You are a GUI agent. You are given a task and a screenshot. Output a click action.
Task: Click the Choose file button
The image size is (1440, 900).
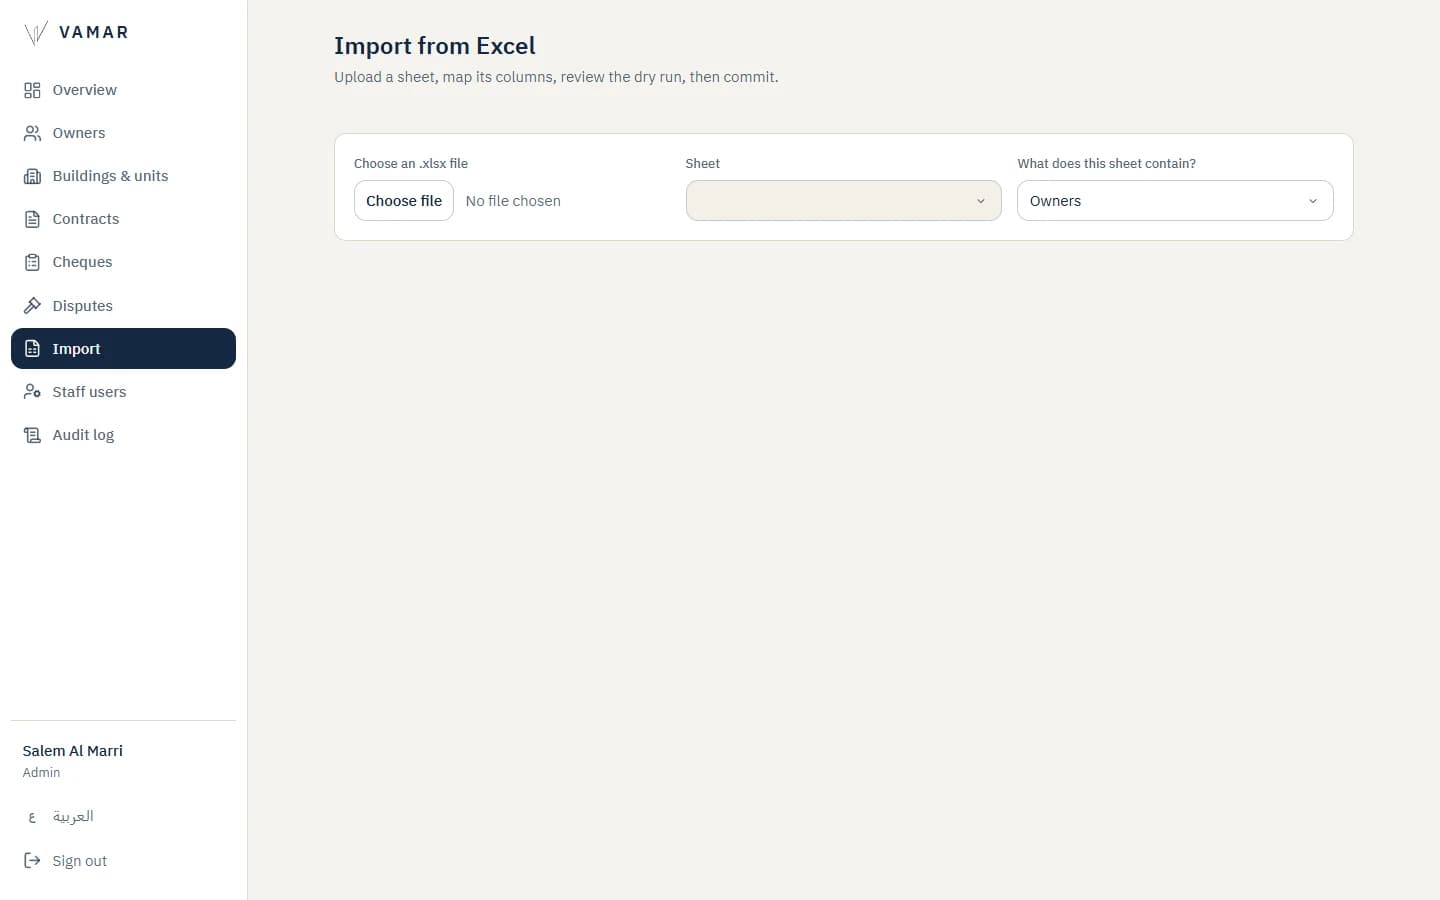coord(404,201)
